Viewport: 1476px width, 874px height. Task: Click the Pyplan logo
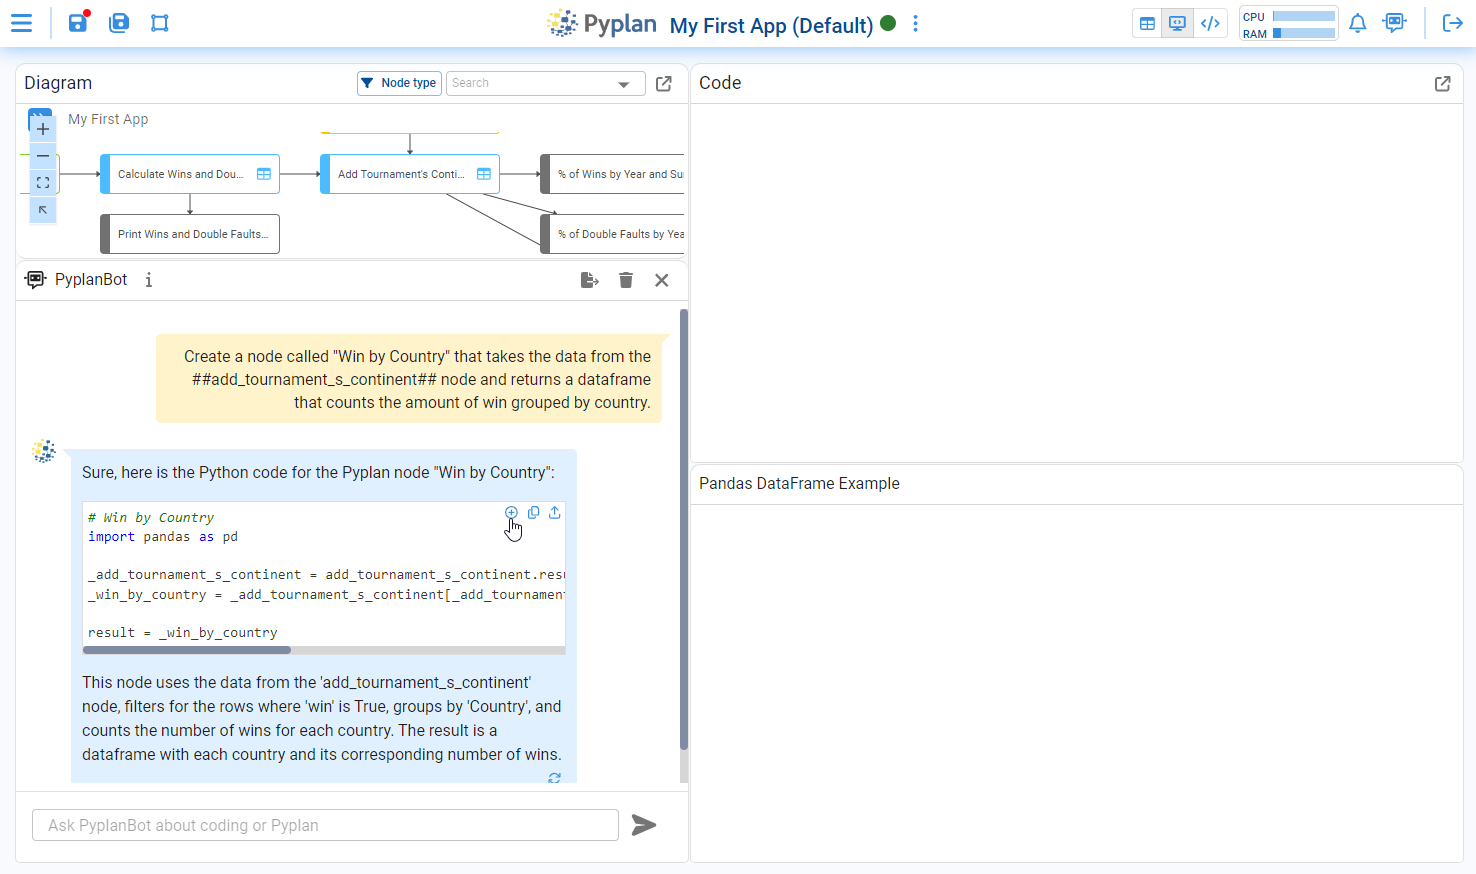tap(602, 24)
